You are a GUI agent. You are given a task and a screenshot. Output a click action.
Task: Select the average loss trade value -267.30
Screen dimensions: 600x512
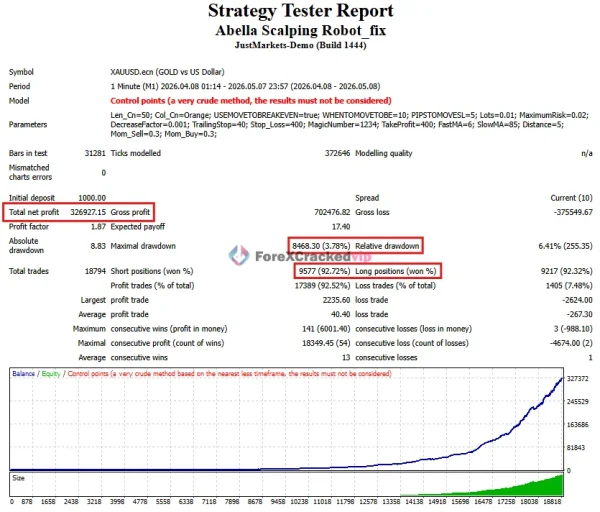[579, 314]
